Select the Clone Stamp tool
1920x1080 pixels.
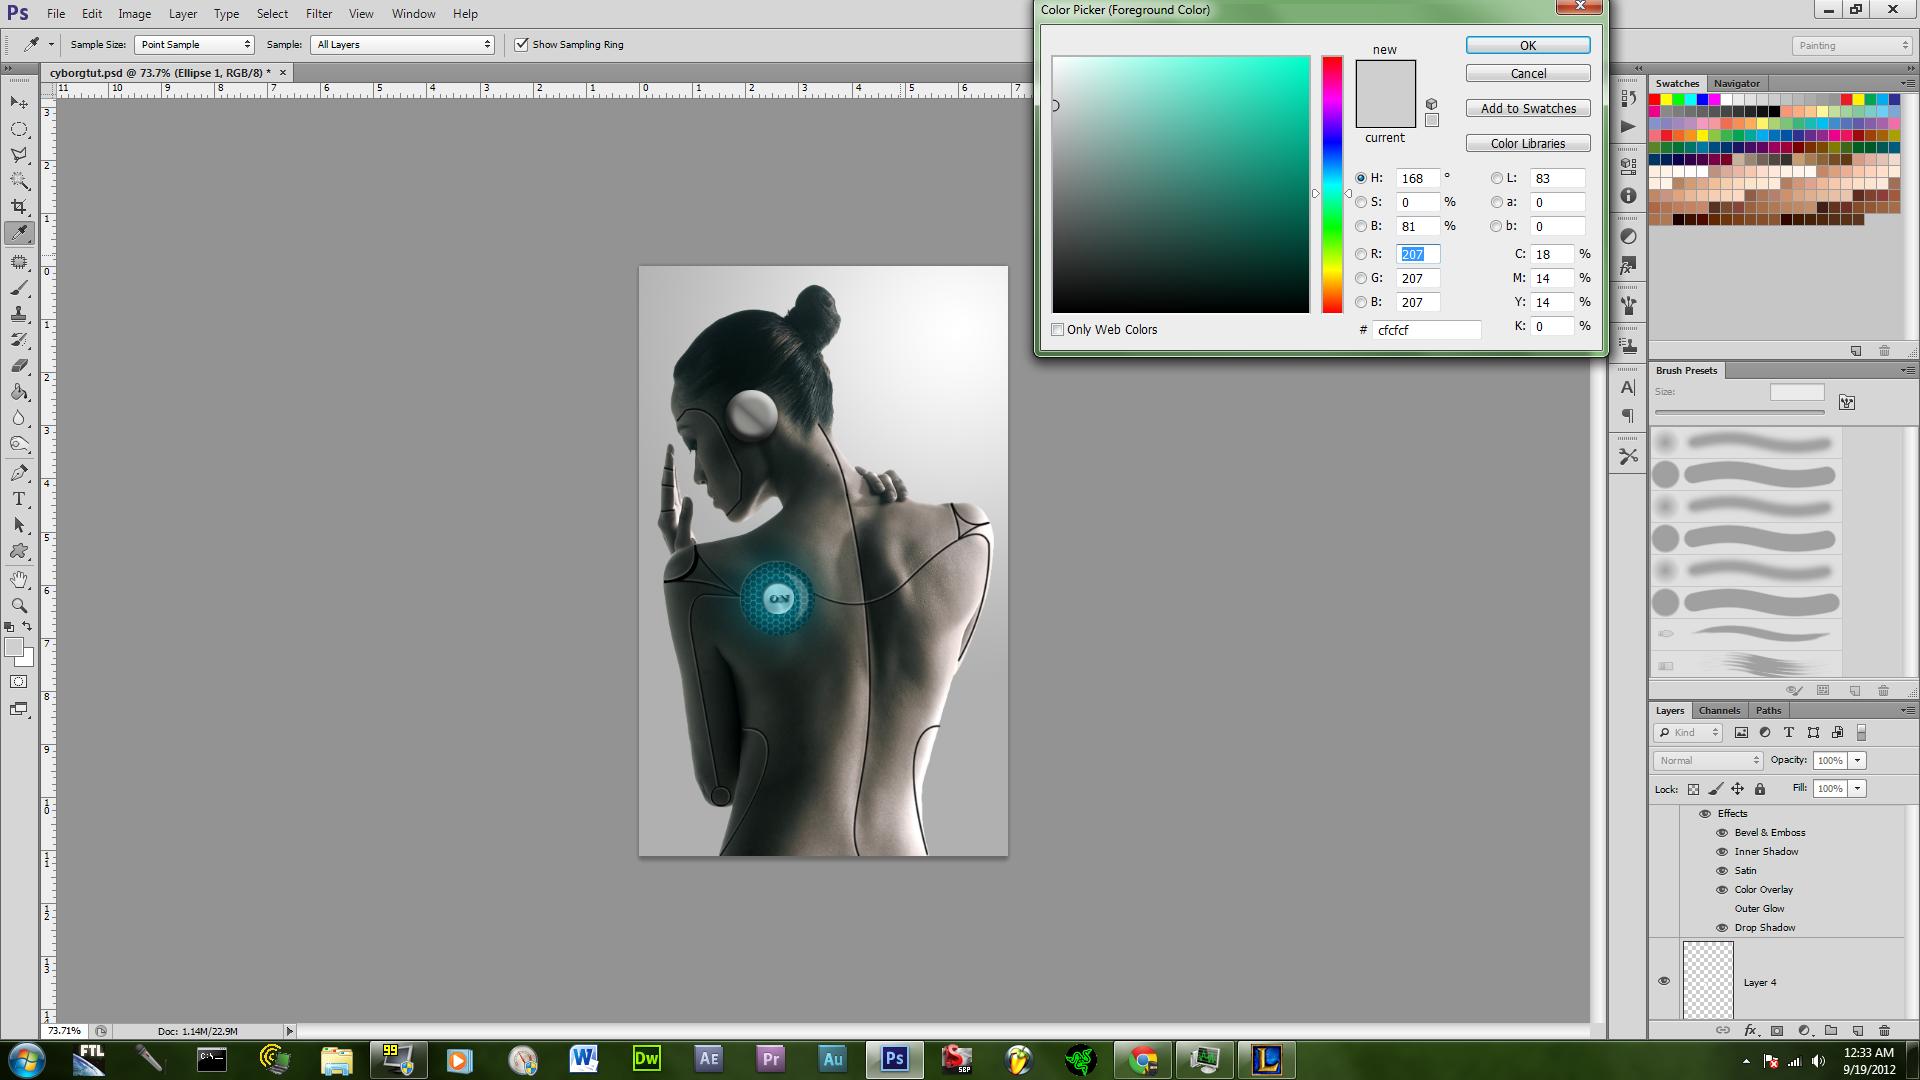pos(19,314)
